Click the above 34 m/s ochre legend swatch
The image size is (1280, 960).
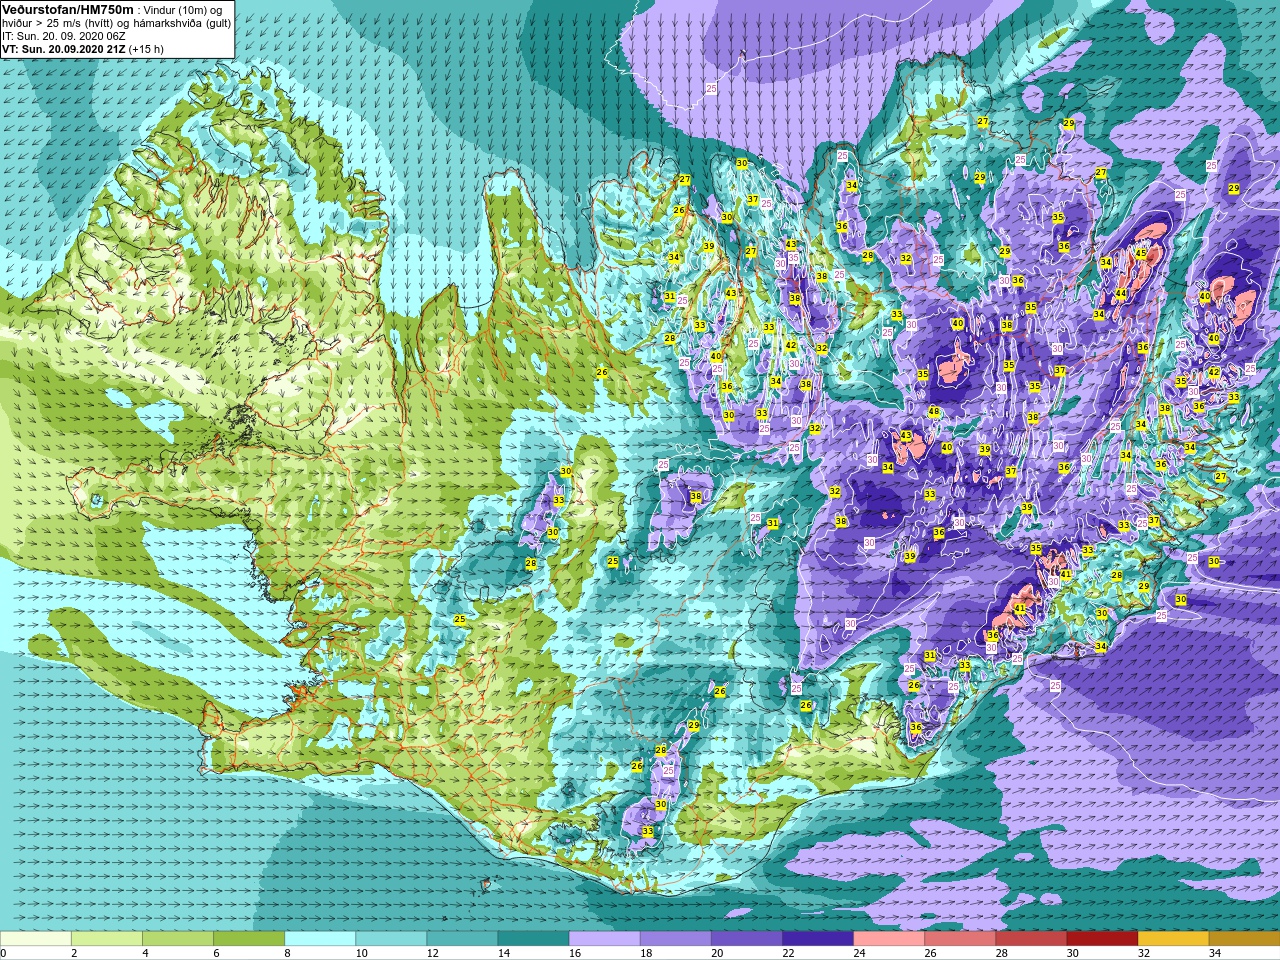click(x=1243, y=939)
